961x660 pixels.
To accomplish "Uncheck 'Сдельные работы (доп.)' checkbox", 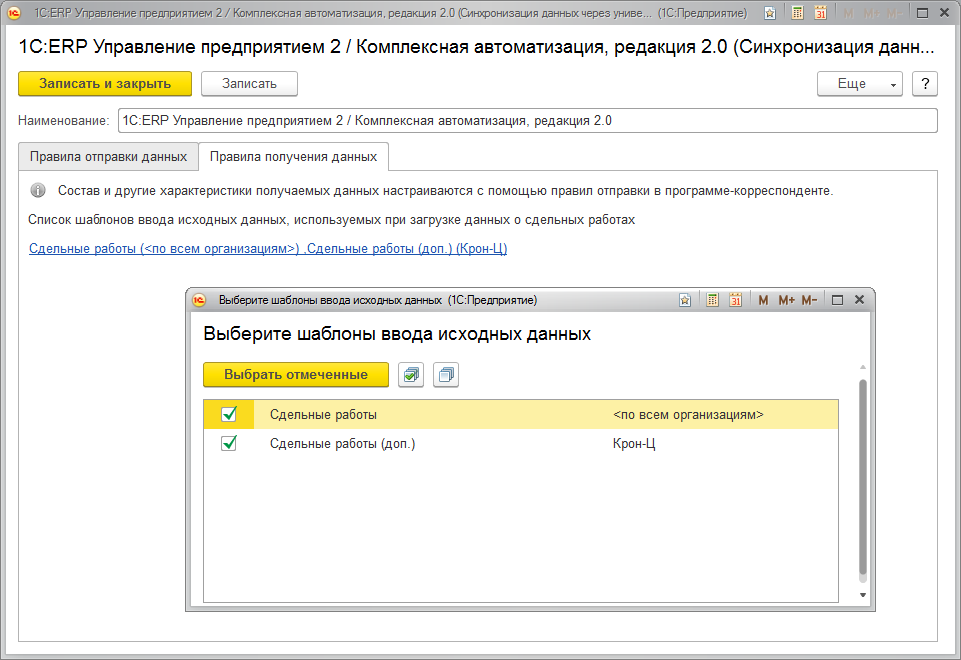I will pyautogui.click(x=229, y=443).
